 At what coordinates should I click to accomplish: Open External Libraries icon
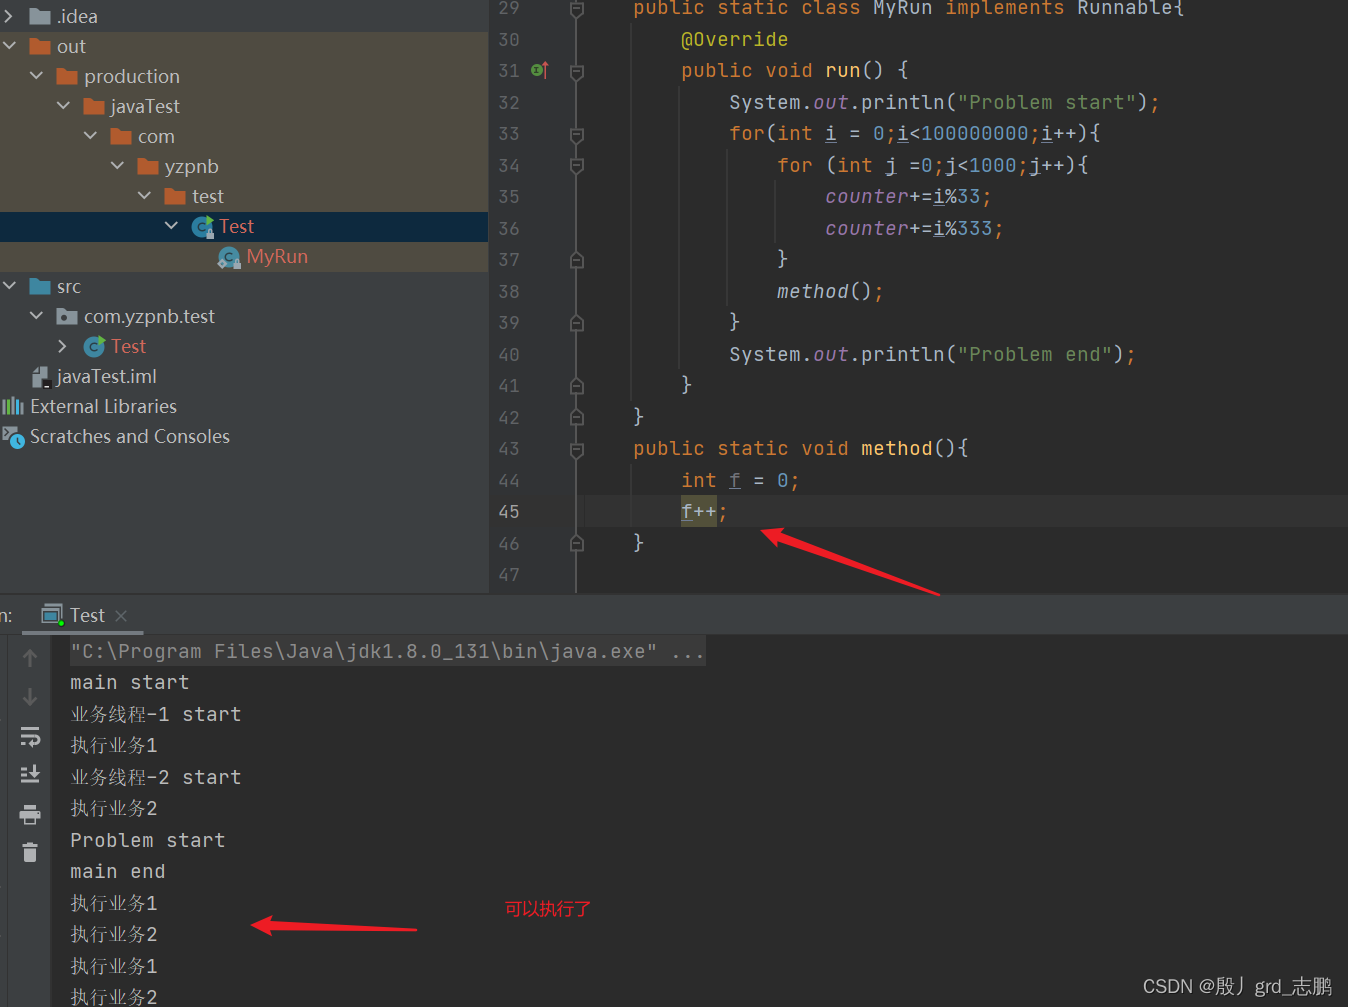pos(13,406)
